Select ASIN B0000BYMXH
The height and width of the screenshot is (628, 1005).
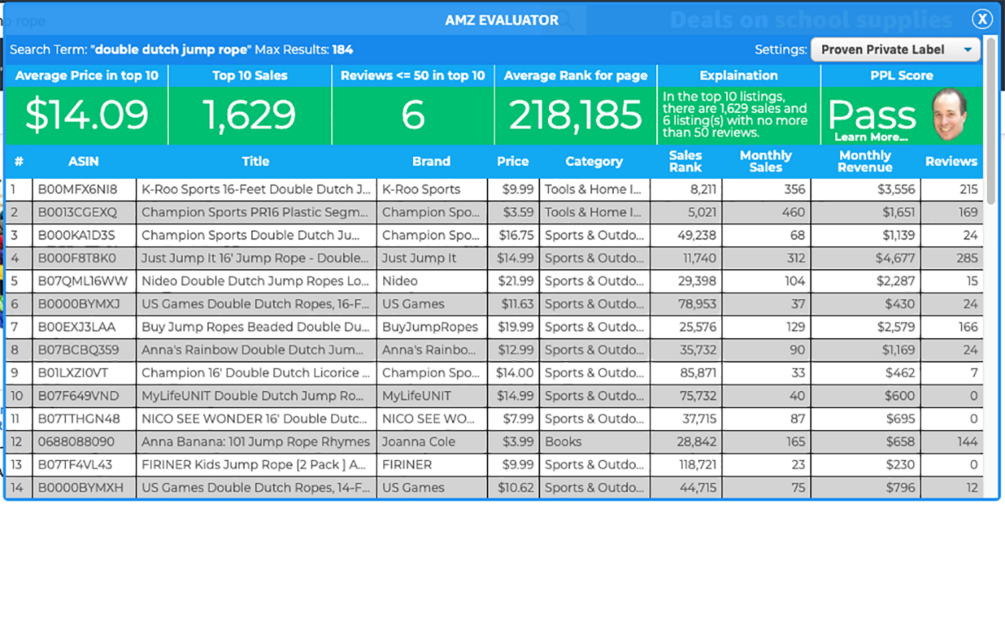81,488
